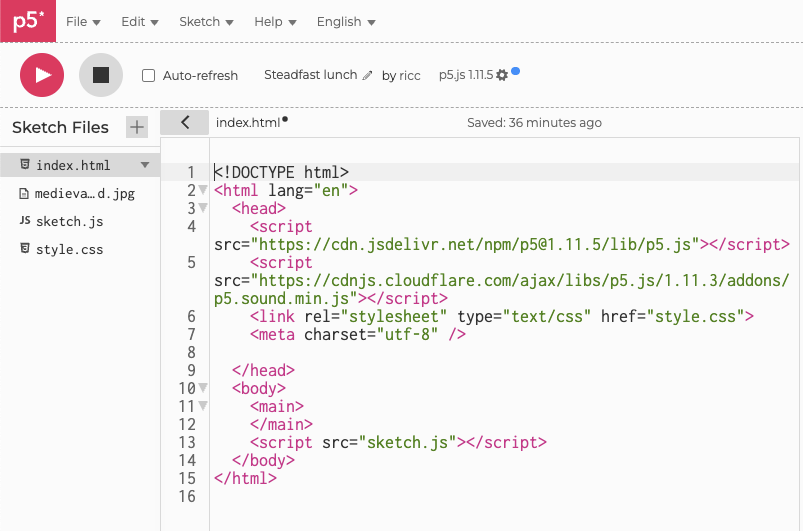Image resolution: width=803 pixels, height=531 pixels.
Task: Open p5.js version settings gear
Action: coord(502,76)
